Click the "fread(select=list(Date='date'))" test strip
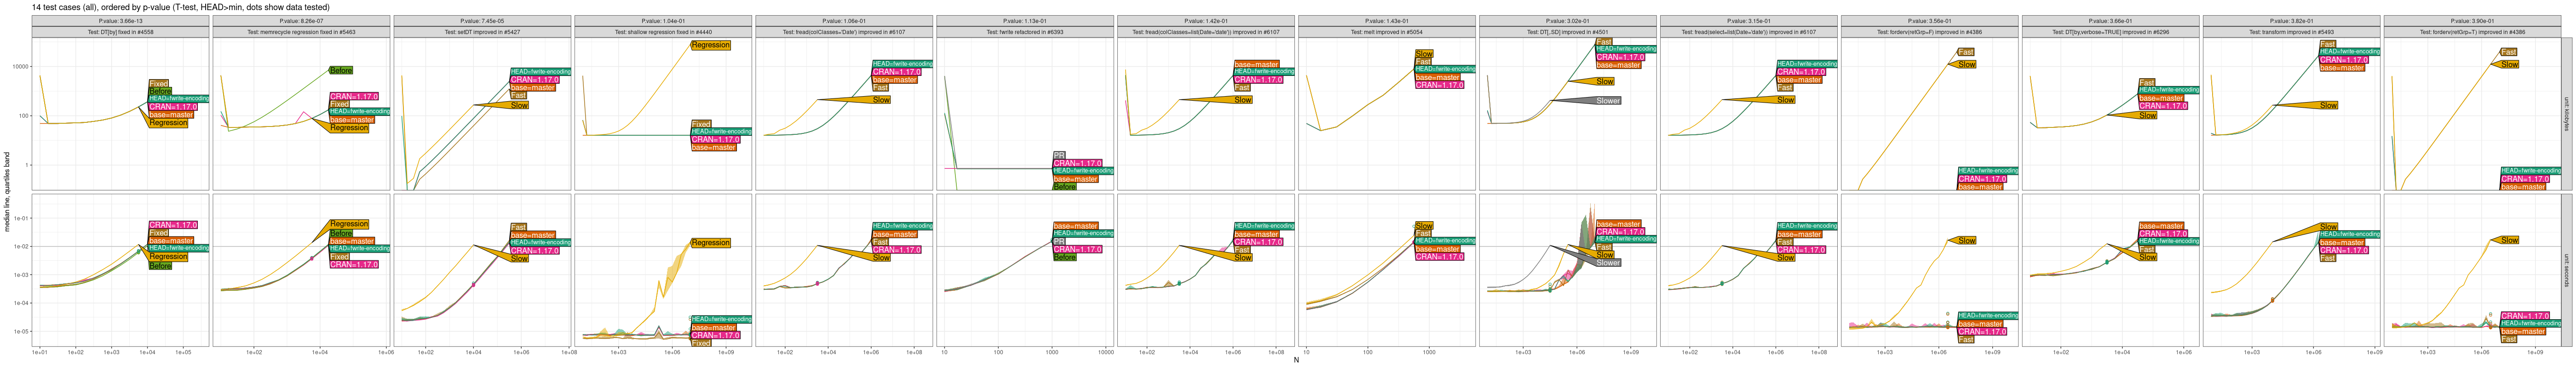Viewport: 2576px width, 368px height. (1749, 32)
